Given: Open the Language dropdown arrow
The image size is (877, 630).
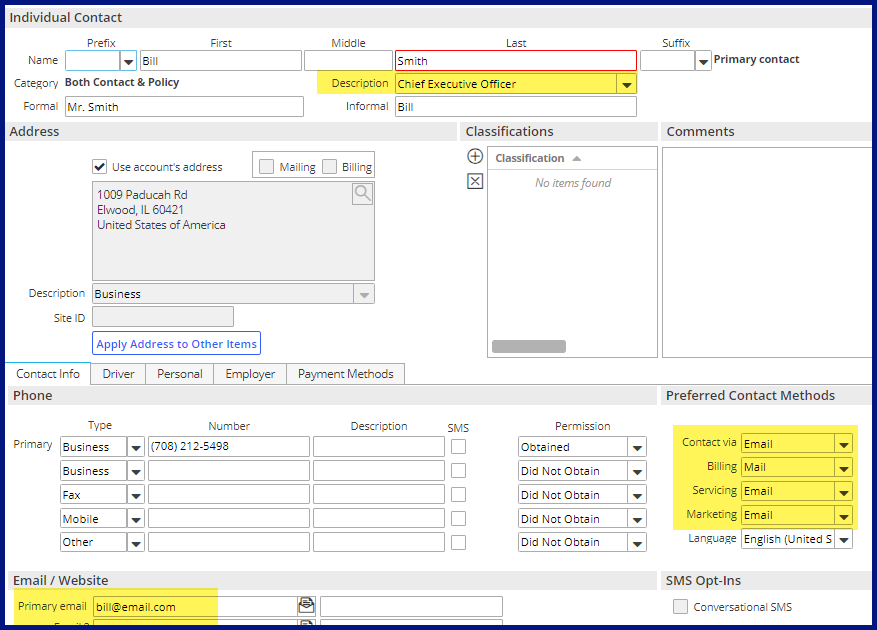Looking at the screenshot, I should click(x=843, y=539).
